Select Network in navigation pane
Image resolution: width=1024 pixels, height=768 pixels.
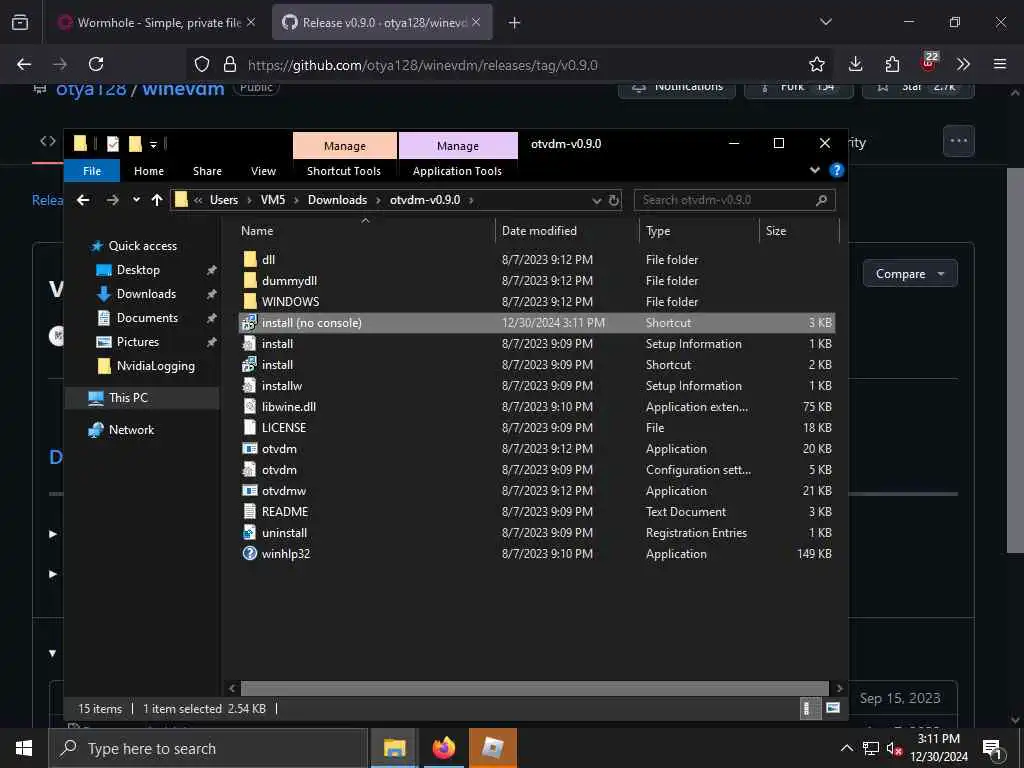point(131,429)
